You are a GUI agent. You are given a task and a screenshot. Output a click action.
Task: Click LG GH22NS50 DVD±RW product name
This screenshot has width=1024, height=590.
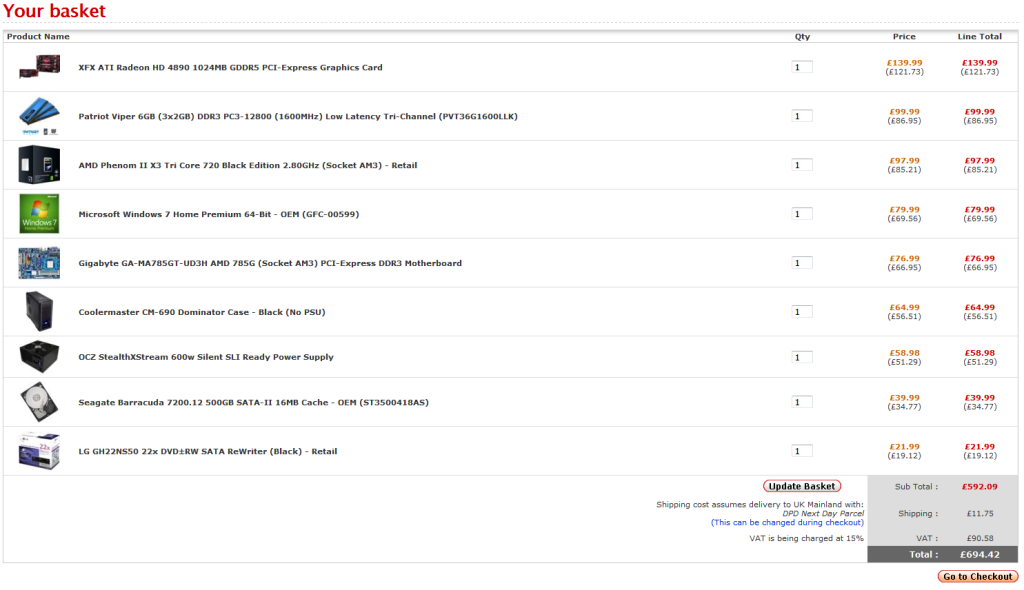[x=208, y=451]
